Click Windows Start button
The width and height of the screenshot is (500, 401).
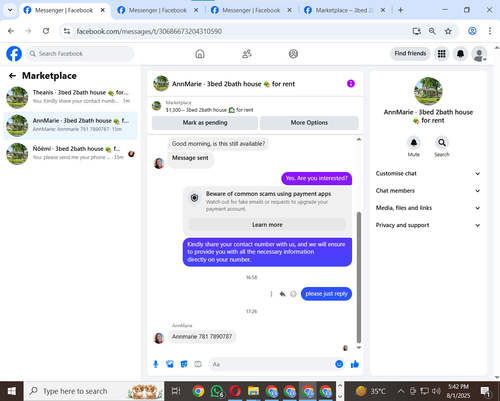point(12,391)
